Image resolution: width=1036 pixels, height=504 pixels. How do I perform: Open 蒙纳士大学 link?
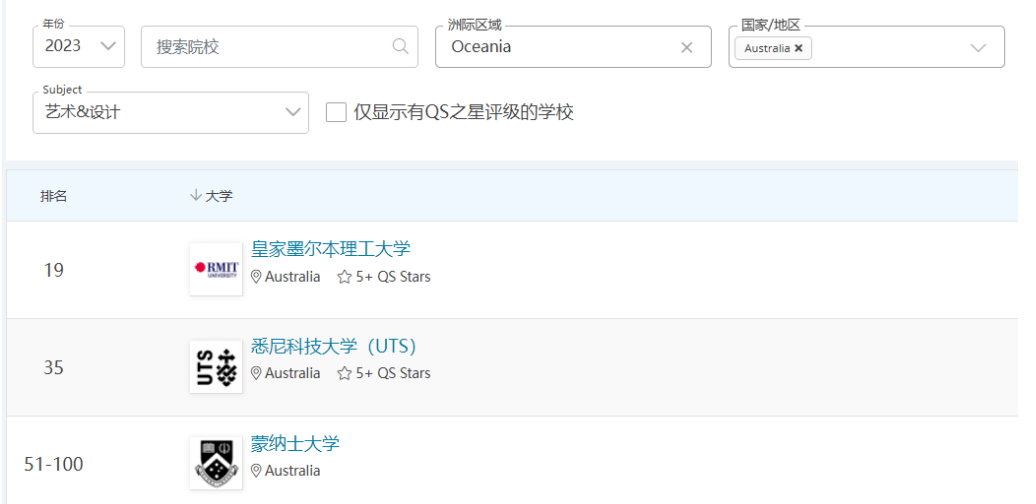pos(295,443)
